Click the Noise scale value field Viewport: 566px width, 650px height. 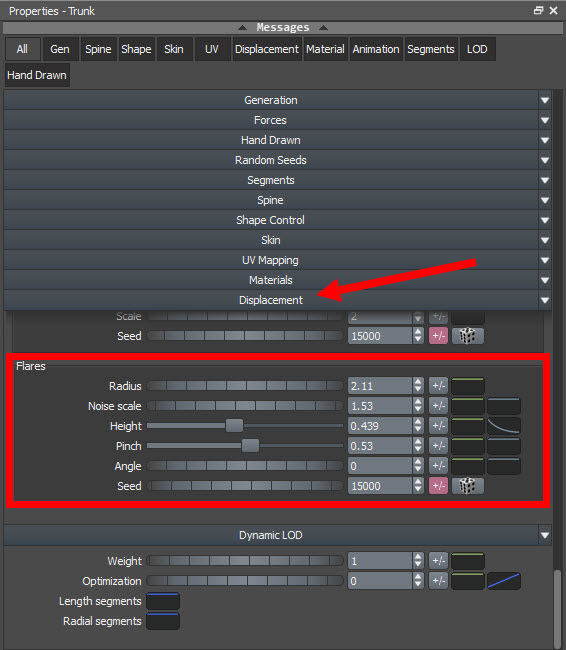(x=380, y=406)
